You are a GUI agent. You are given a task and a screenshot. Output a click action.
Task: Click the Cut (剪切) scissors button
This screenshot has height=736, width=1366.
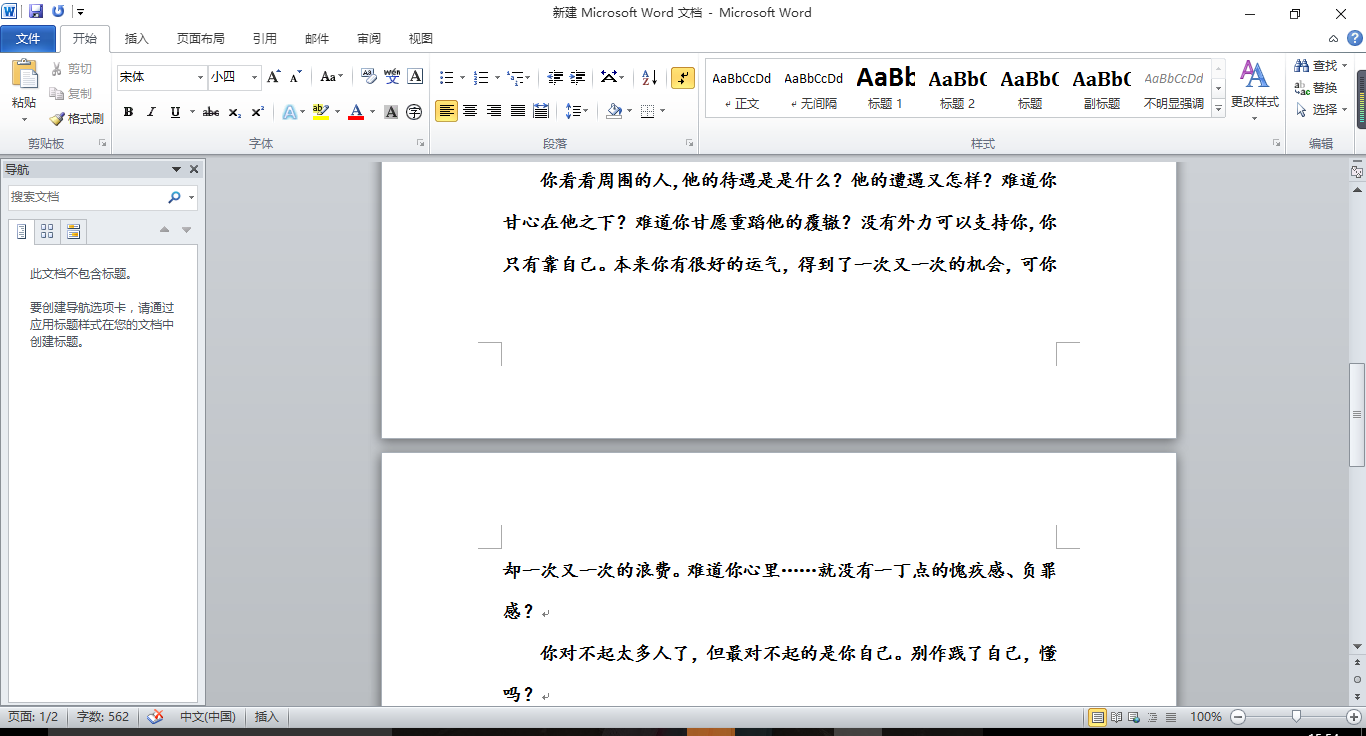tap(72, 69)
